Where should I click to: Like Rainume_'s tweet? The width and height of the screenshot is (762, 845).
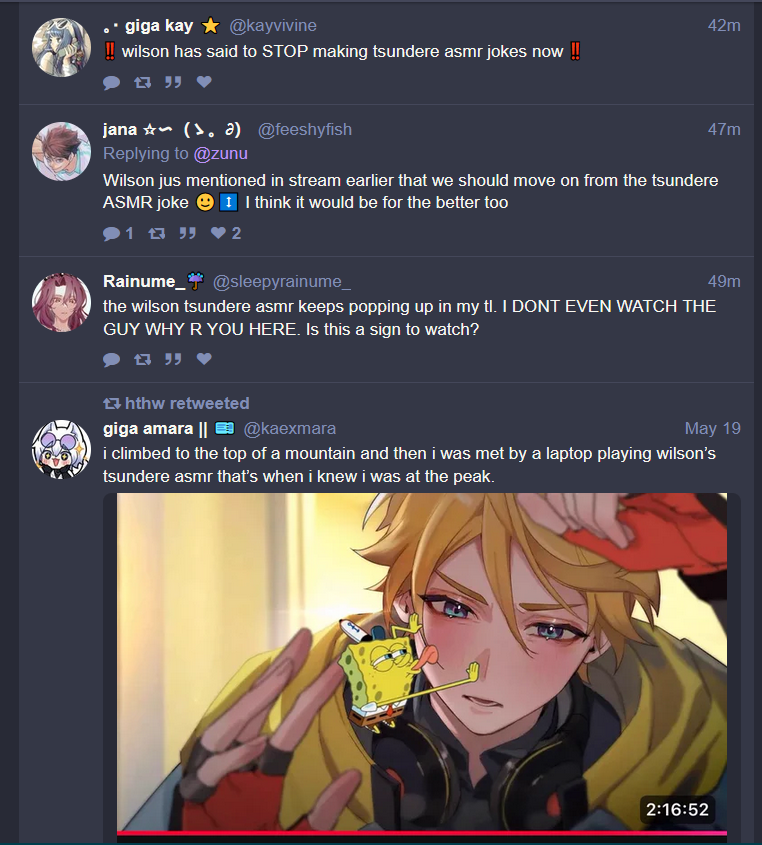click(204, 359)
